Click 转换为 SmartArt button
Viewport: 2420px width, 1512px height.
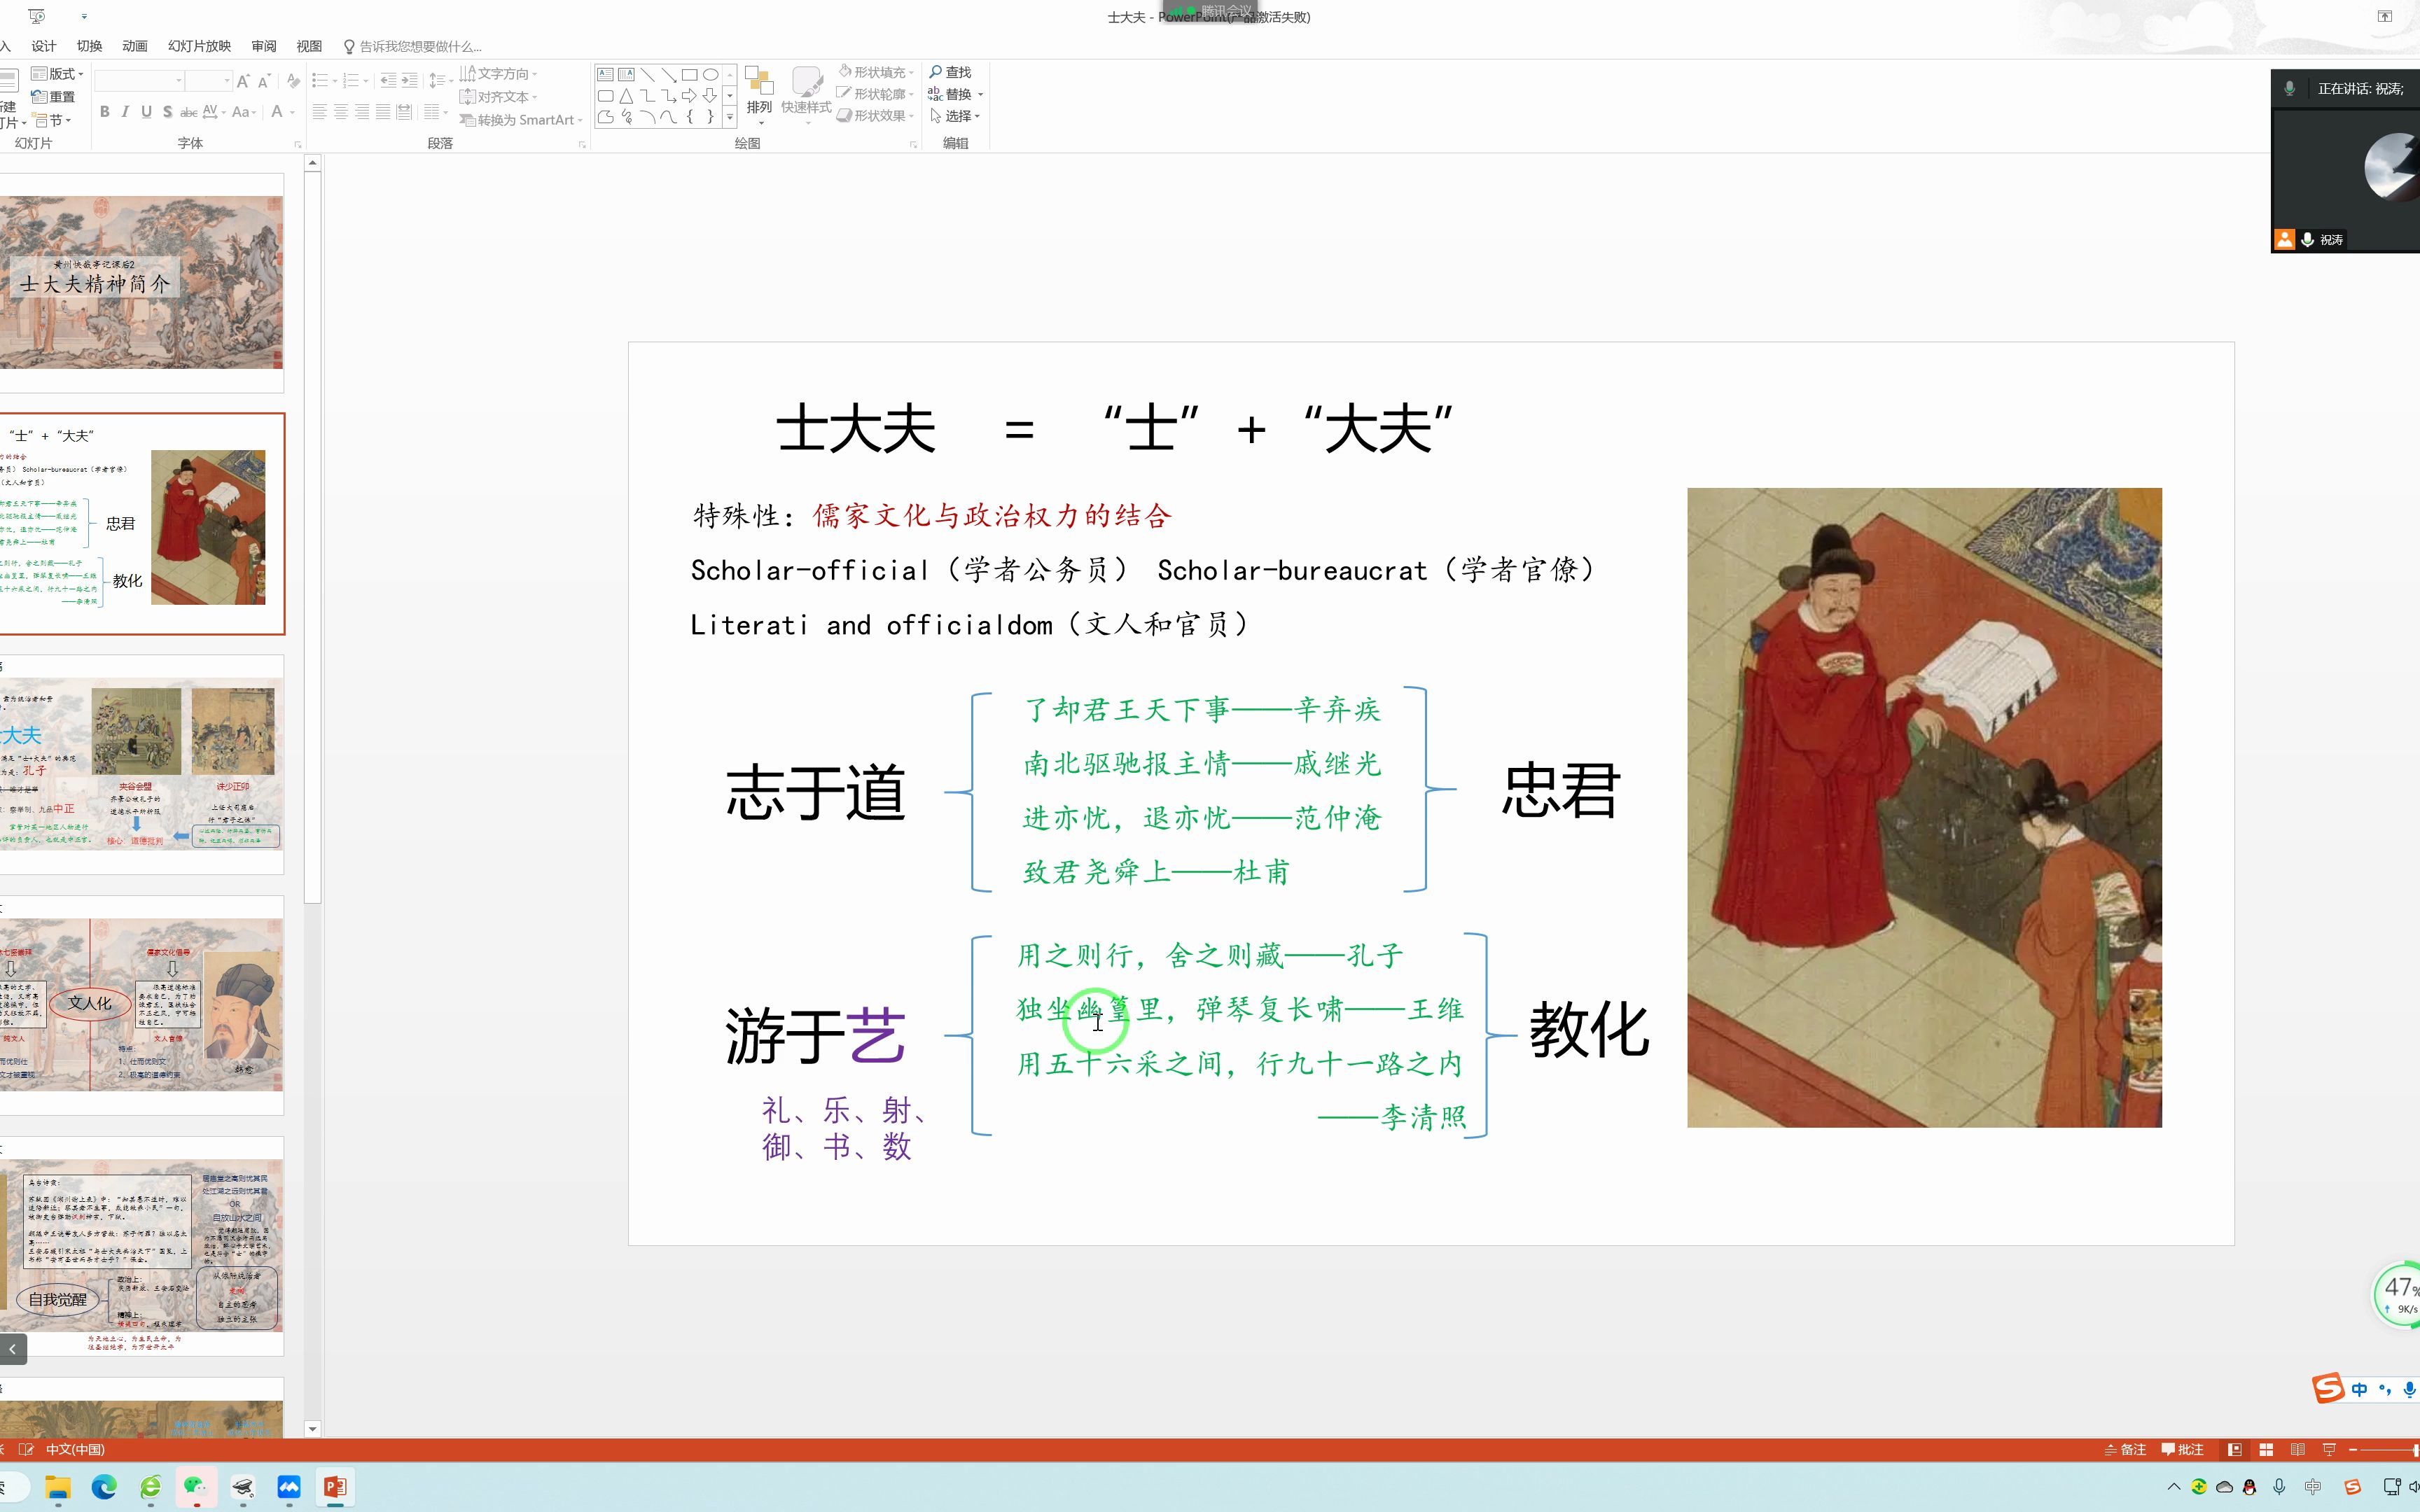[x=520, y=120]
